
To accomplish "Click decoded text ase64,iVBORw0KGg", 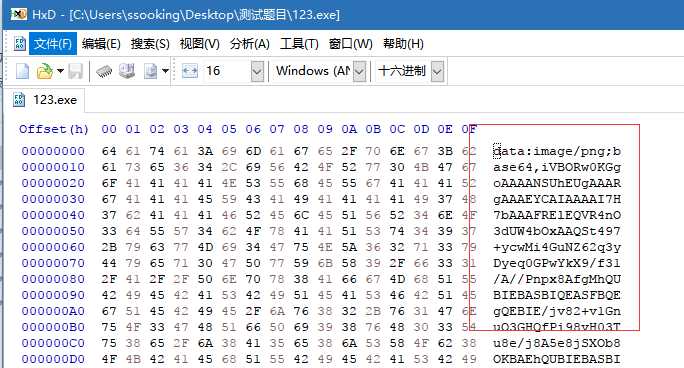I will point(557,167).
